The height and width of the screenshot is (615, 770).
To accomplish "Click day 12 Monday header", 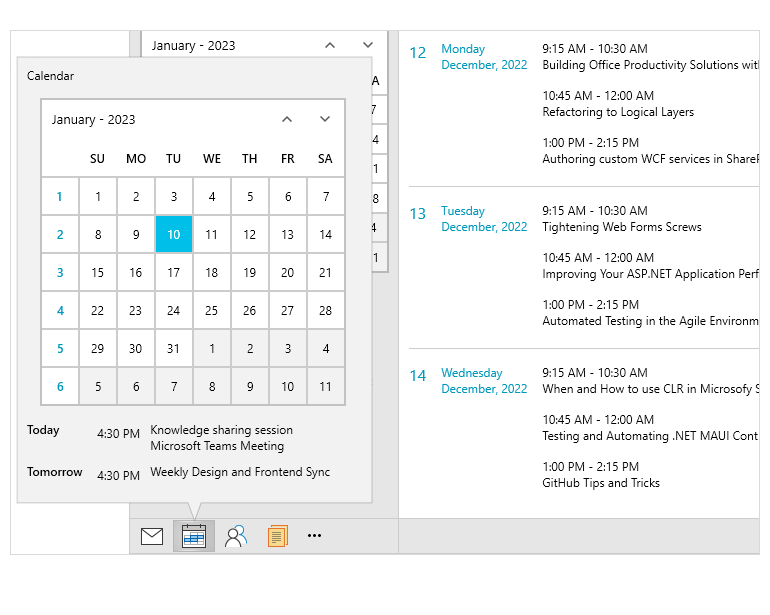I will pos(468,57).
